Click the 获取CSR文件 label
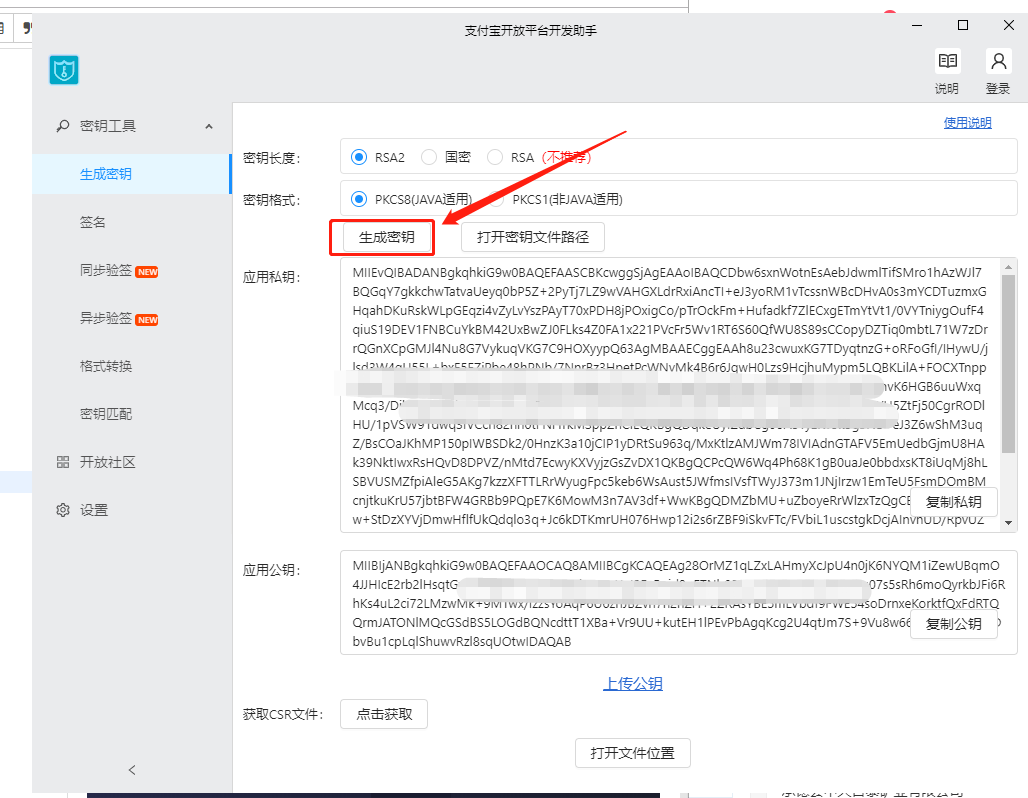This screenshot has width=1028, height=798. (x=283, y=714)
